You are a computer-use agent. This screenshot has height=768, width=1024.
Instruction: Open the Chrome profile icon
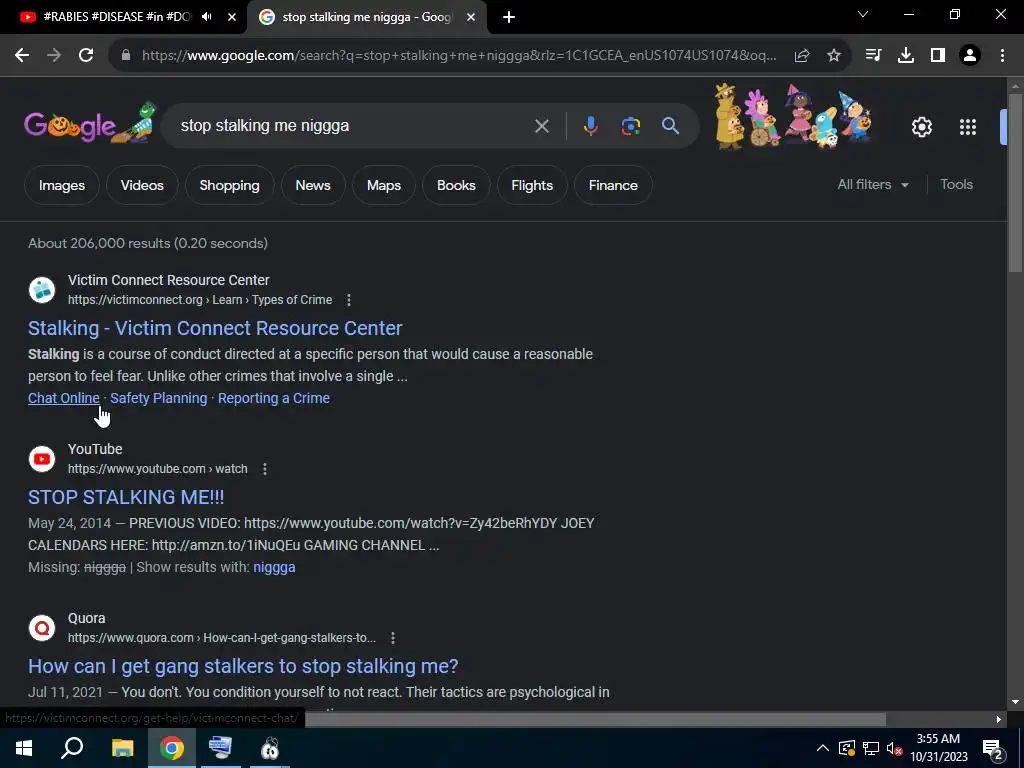tap(970, 56)
